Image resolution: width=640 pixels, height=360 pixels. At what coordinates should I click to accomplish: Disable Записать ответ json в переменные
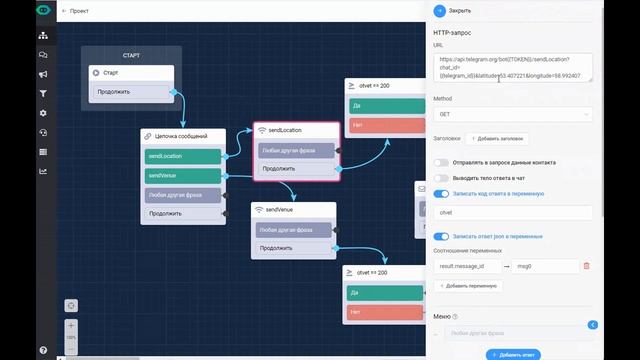tap(441, 236)
